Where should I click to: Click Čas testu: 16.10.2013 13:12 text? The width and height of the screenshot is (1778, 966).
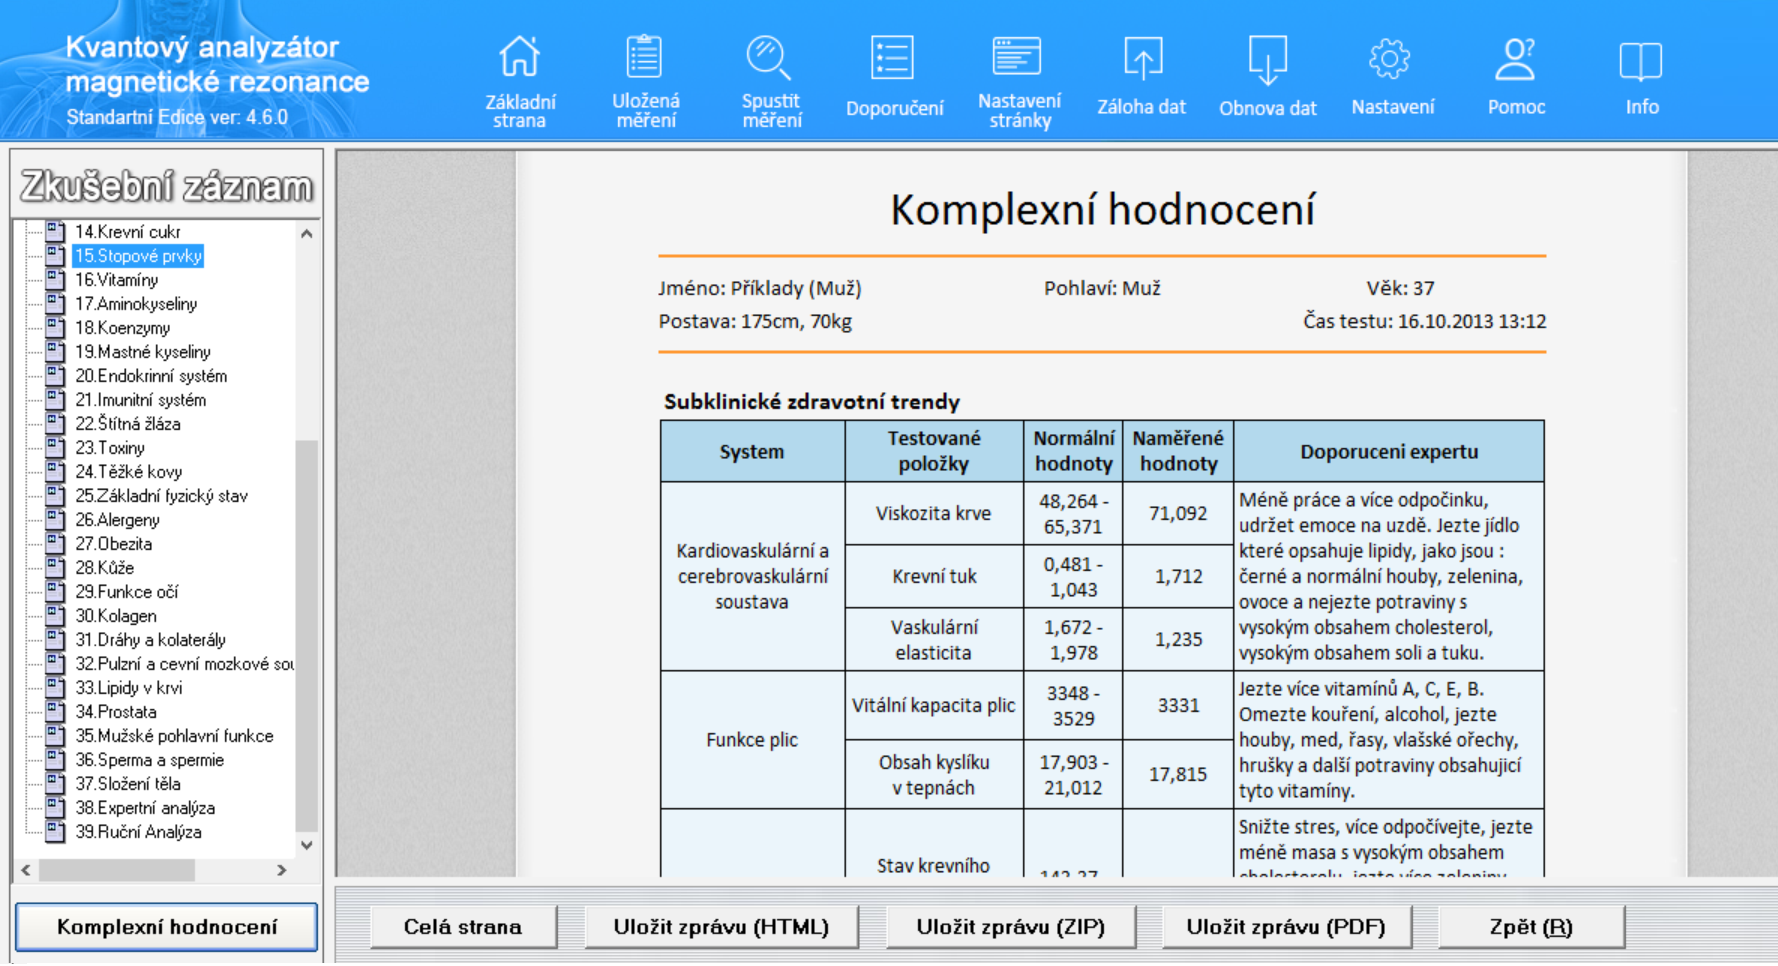[x=1424, y=321]
